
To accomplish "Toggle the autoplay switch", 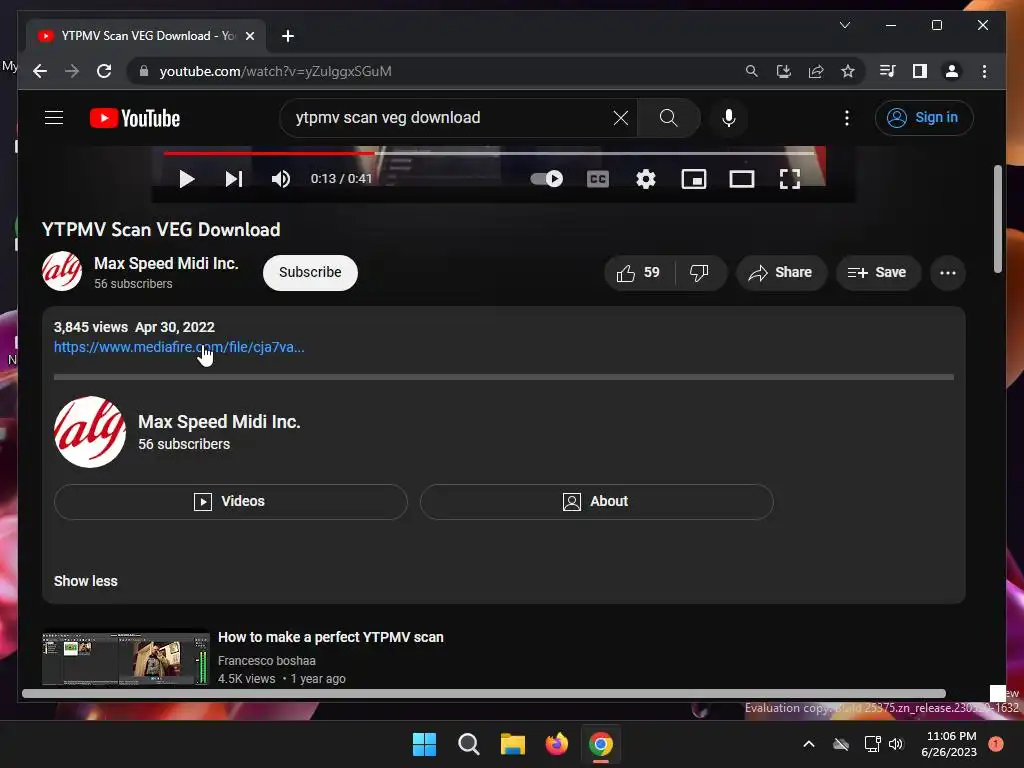I will [x=547, y=179].
